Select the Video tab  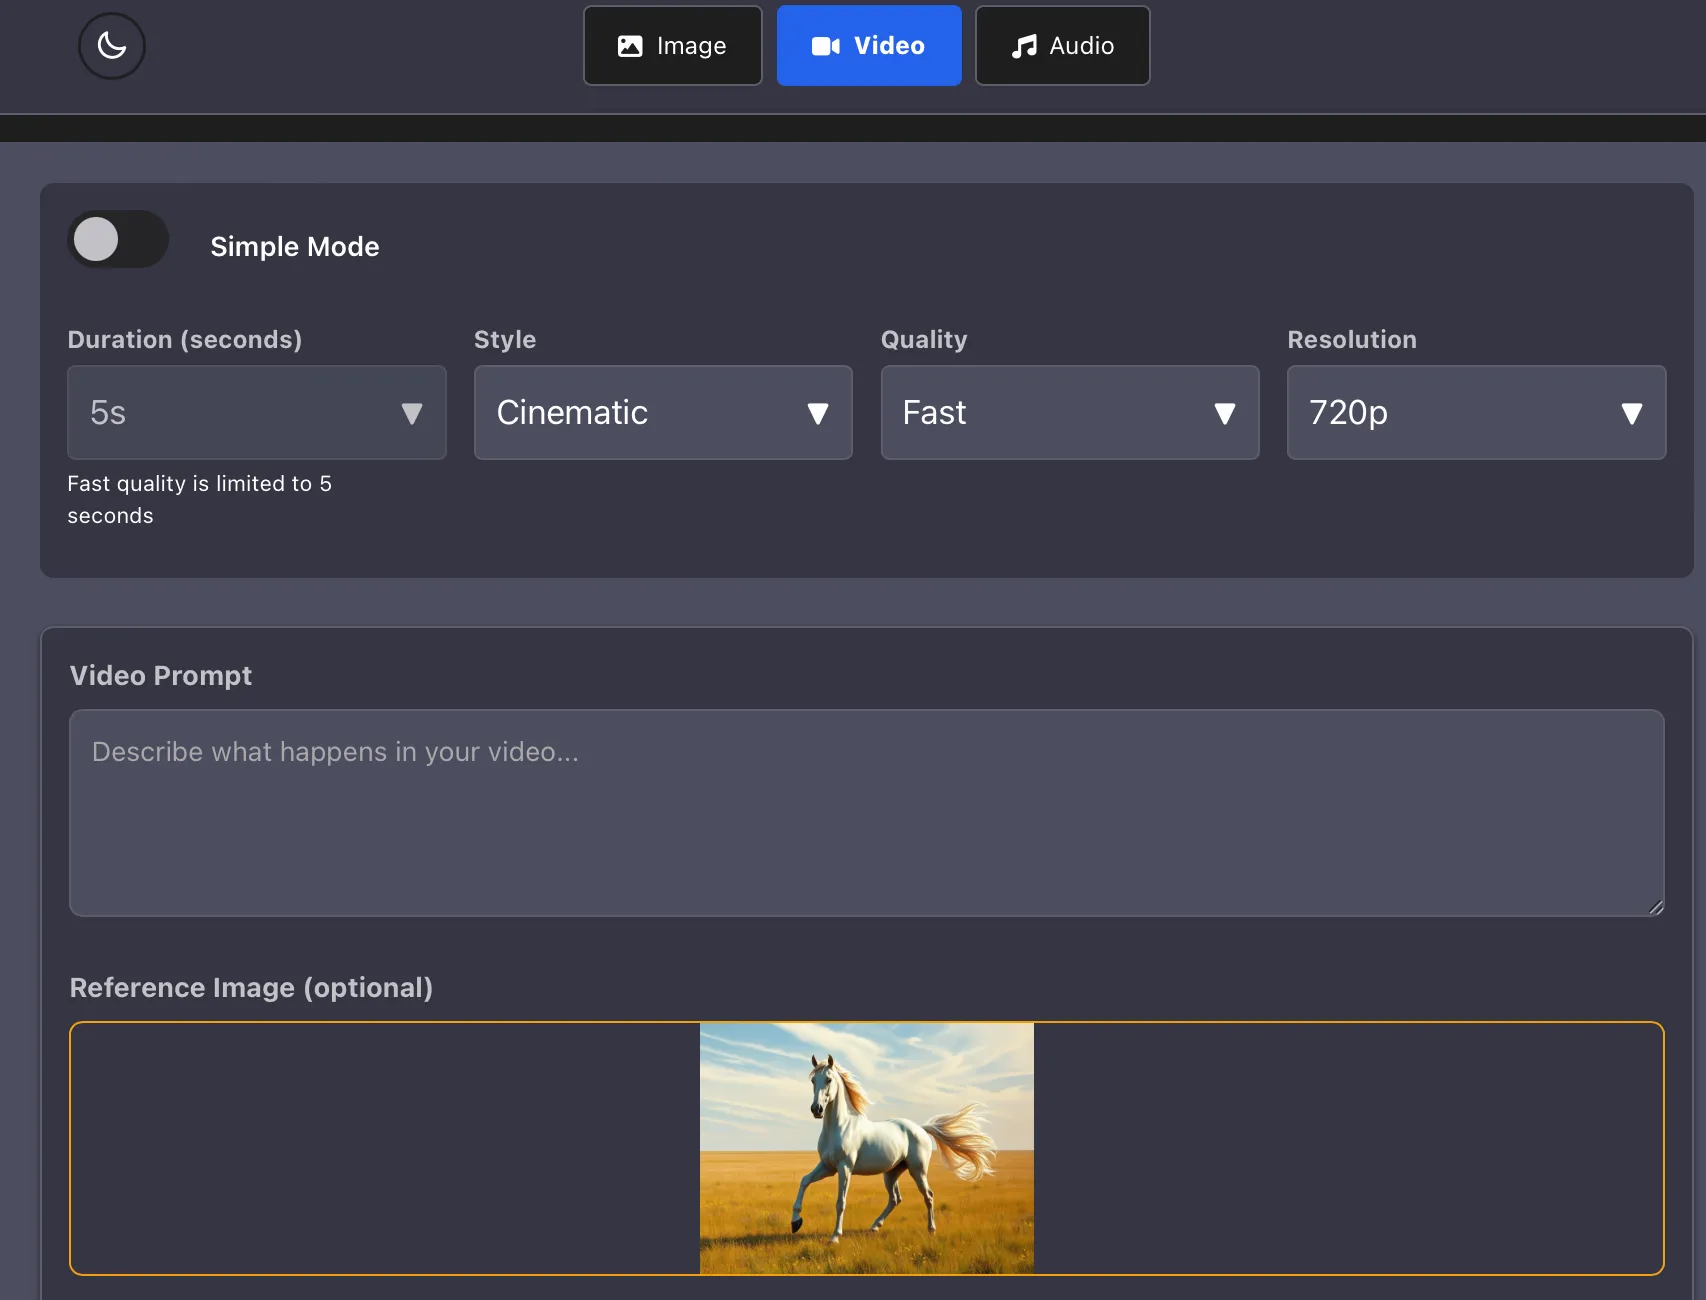tap(869, 46)
